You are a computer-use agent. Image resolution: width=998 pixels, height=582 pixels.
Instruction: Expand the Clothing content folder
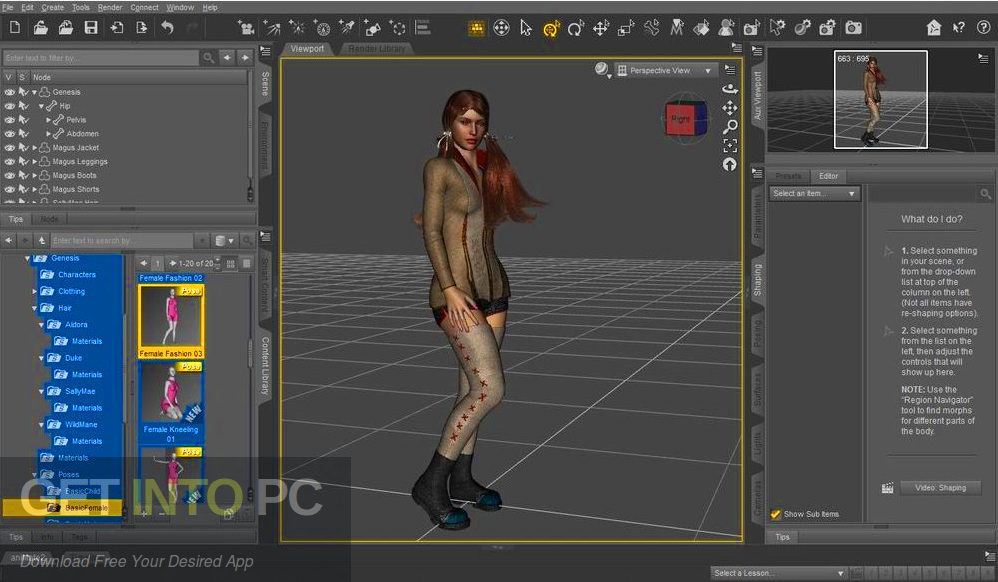tap(34, 291)
